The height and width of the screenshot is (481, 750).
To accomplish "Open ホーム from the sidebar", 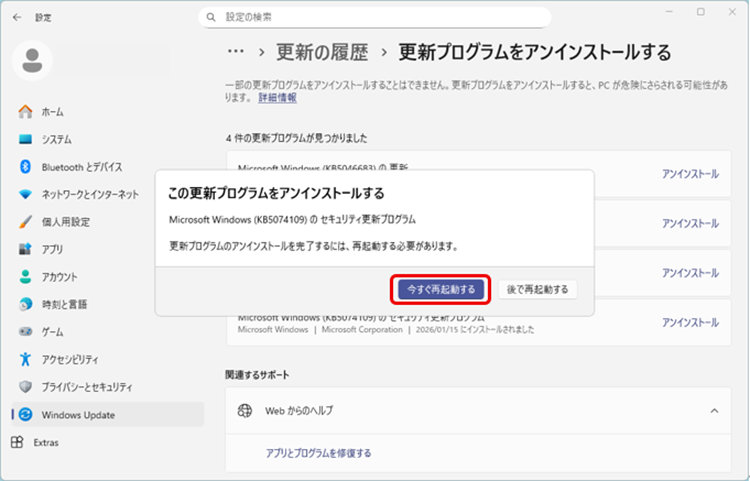I will point(52,112).
